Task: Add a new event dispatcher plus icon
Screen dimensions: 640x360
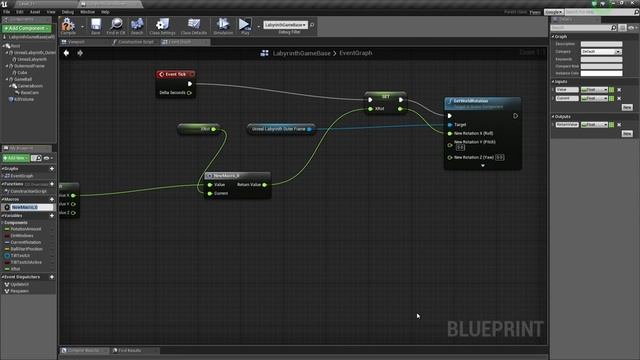Action: pyautogui.click(x=52, y=277)
